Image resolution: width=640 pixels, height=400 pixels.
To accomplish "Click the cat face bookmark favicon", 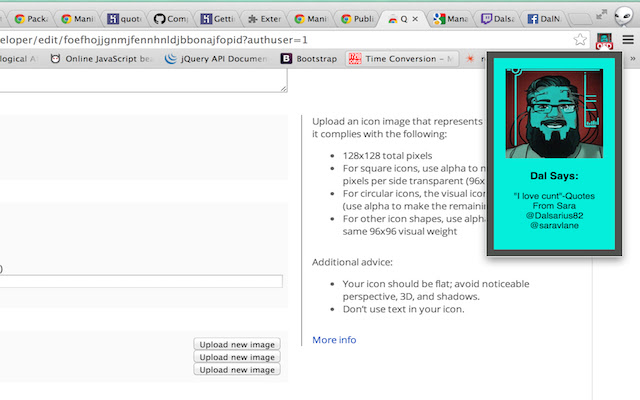I will point(55,59).
